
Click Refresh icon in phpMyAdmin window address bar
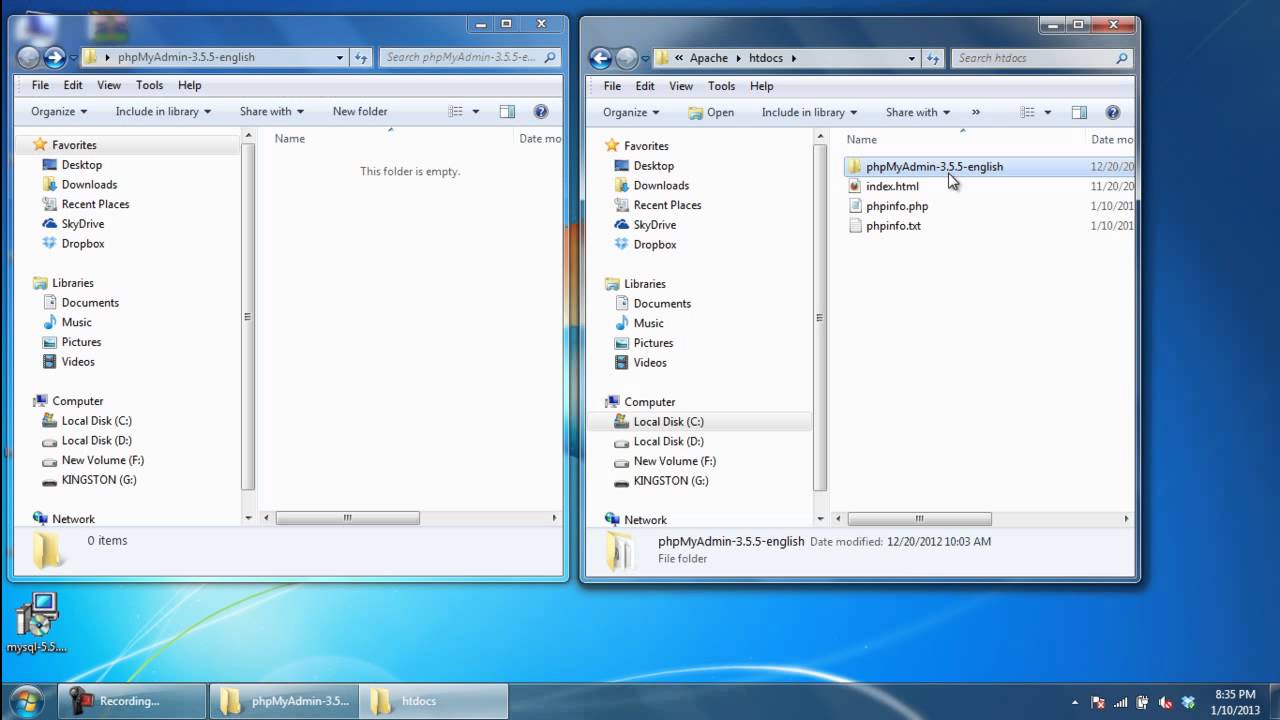coord(361,57)
